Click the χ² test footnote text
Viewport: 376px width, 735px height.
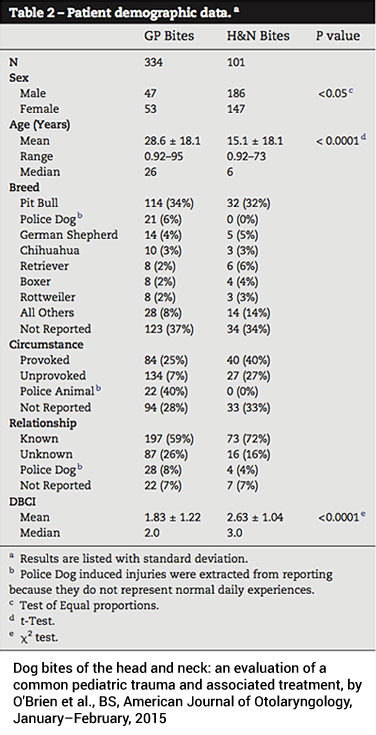40,637
